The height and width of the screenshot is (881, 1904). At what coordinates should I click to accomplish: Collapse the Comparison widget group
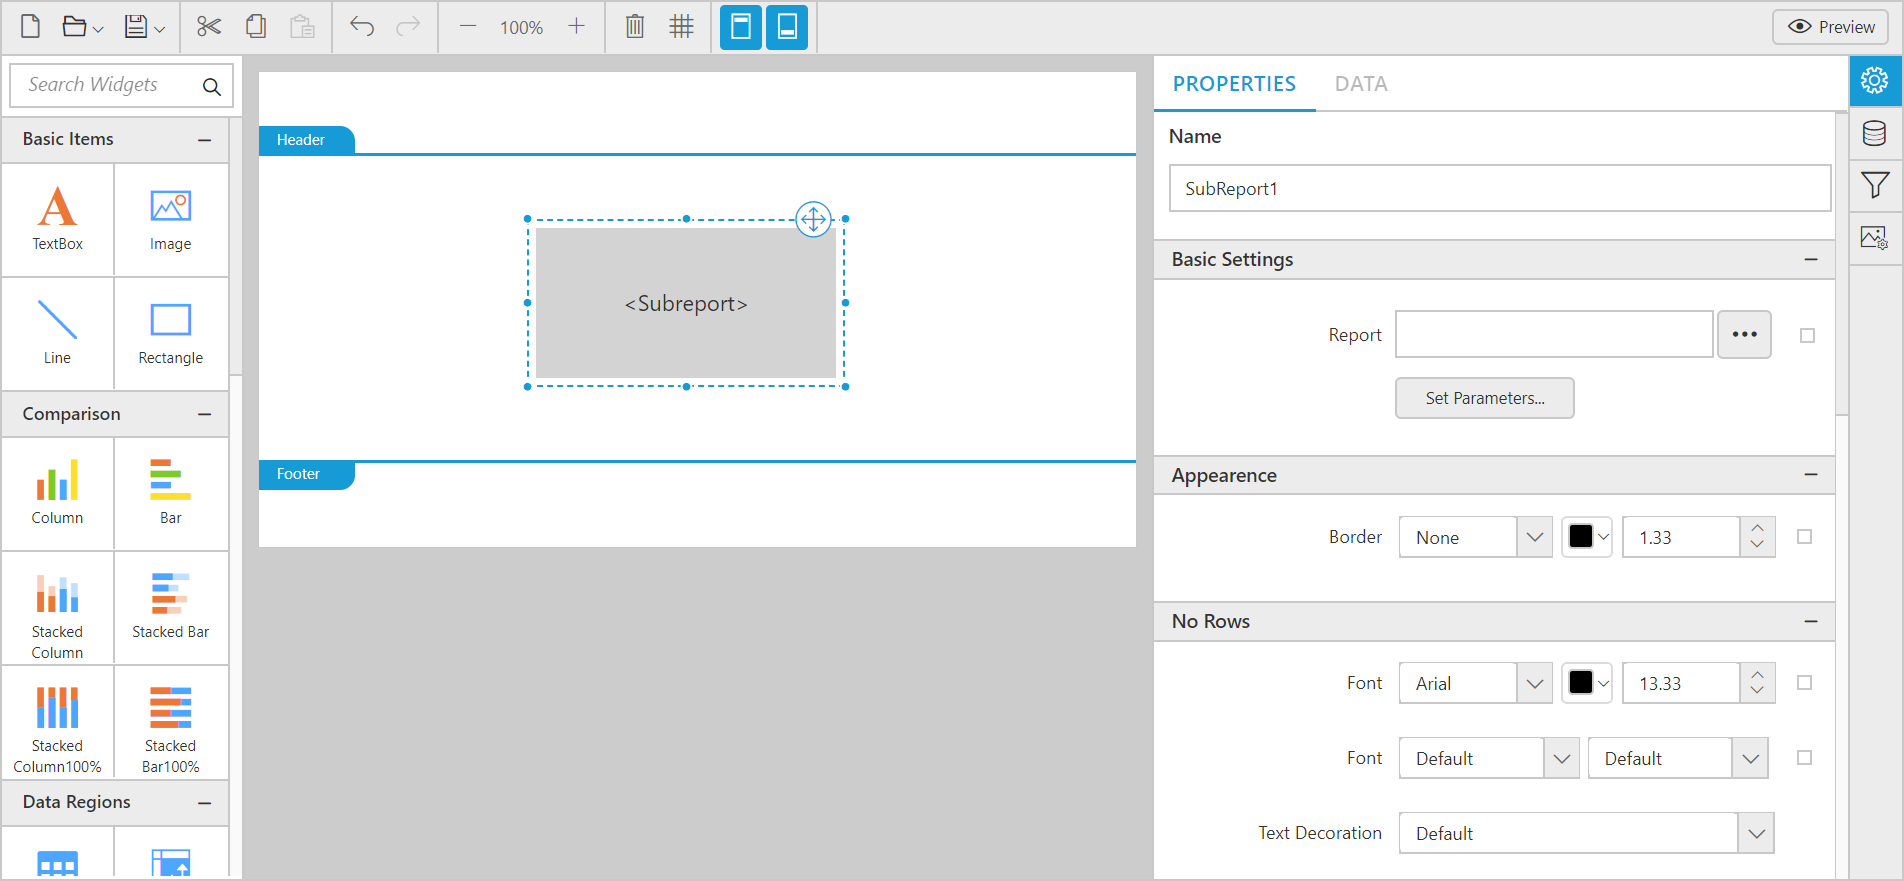(205, 414)
